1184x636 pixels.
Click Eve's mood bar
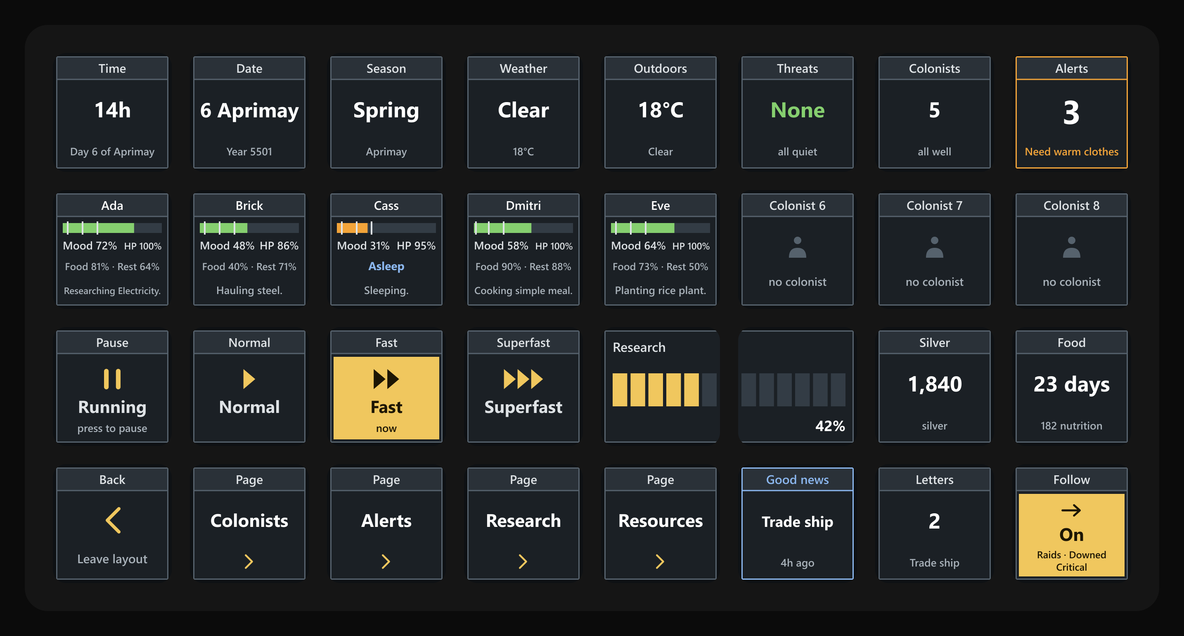click(660, 227)
